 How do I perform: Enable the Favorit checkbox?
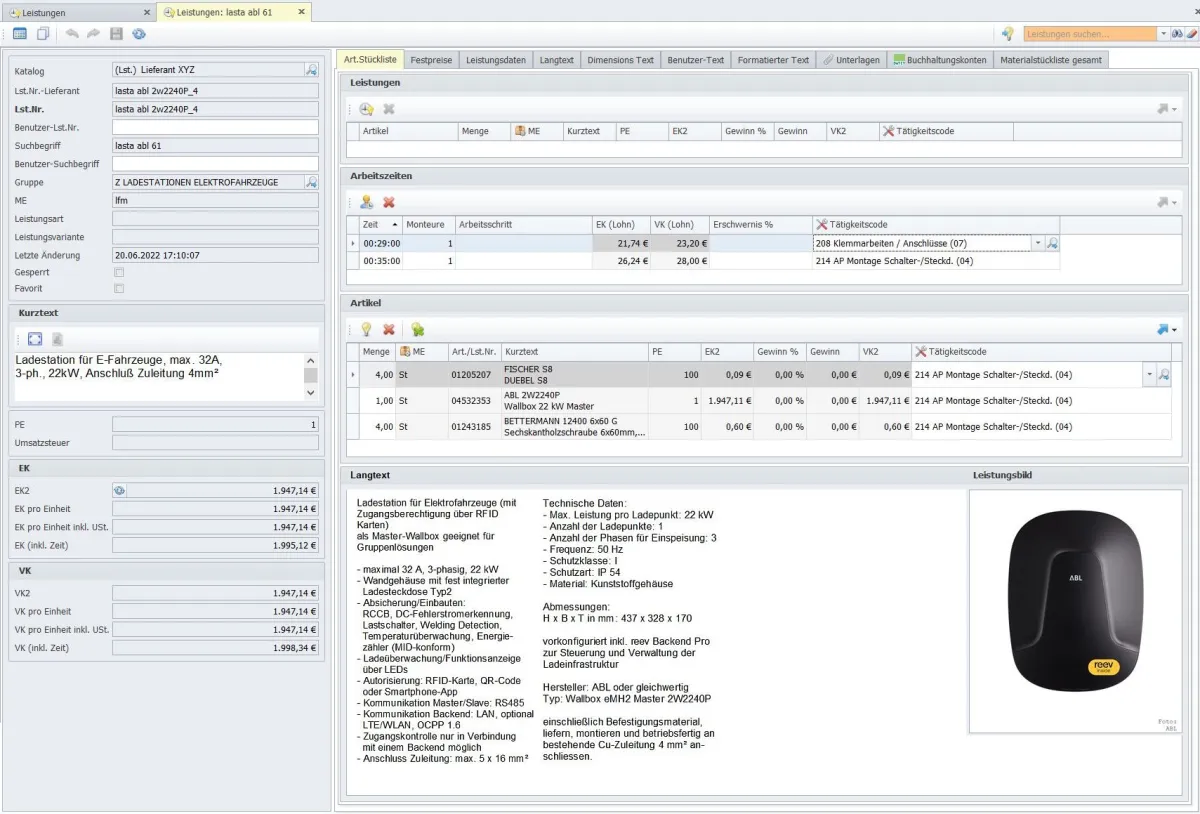pyautogui.click(x=120, y=289)
